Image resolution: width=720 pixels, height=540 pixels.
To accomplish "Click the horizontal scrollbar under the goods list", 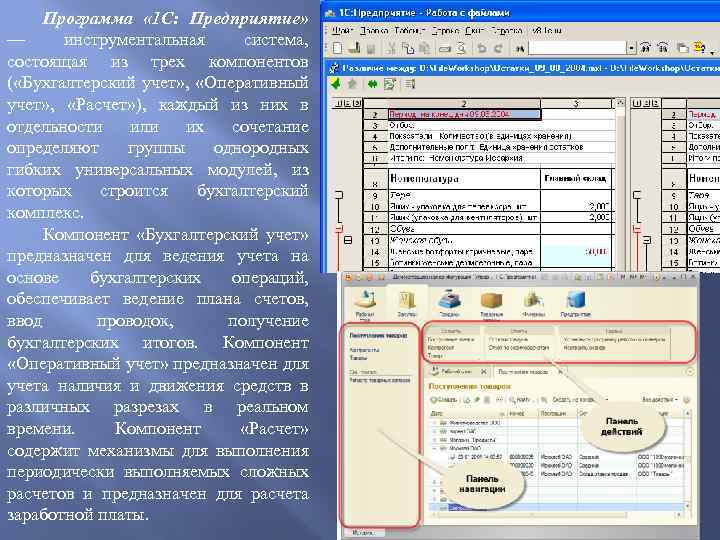I will pyautogui.click(x=556, y=514).
